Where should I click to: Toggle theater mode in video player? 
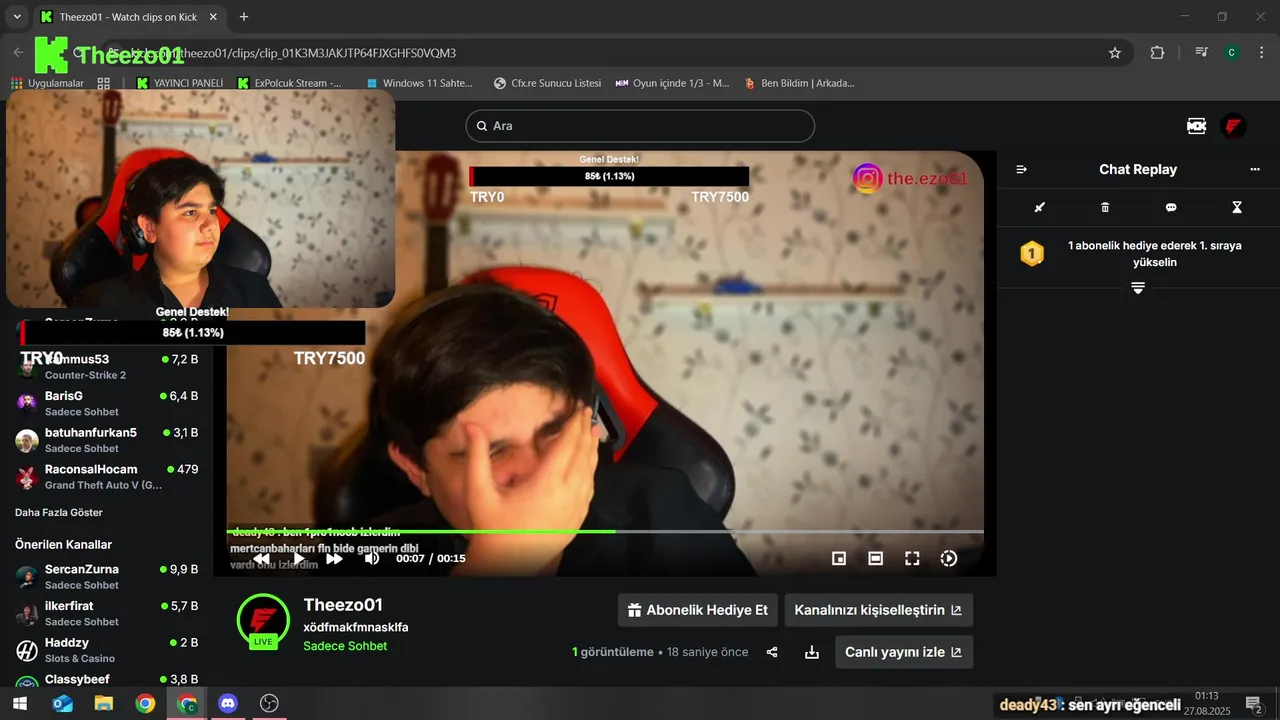point(876,559)
